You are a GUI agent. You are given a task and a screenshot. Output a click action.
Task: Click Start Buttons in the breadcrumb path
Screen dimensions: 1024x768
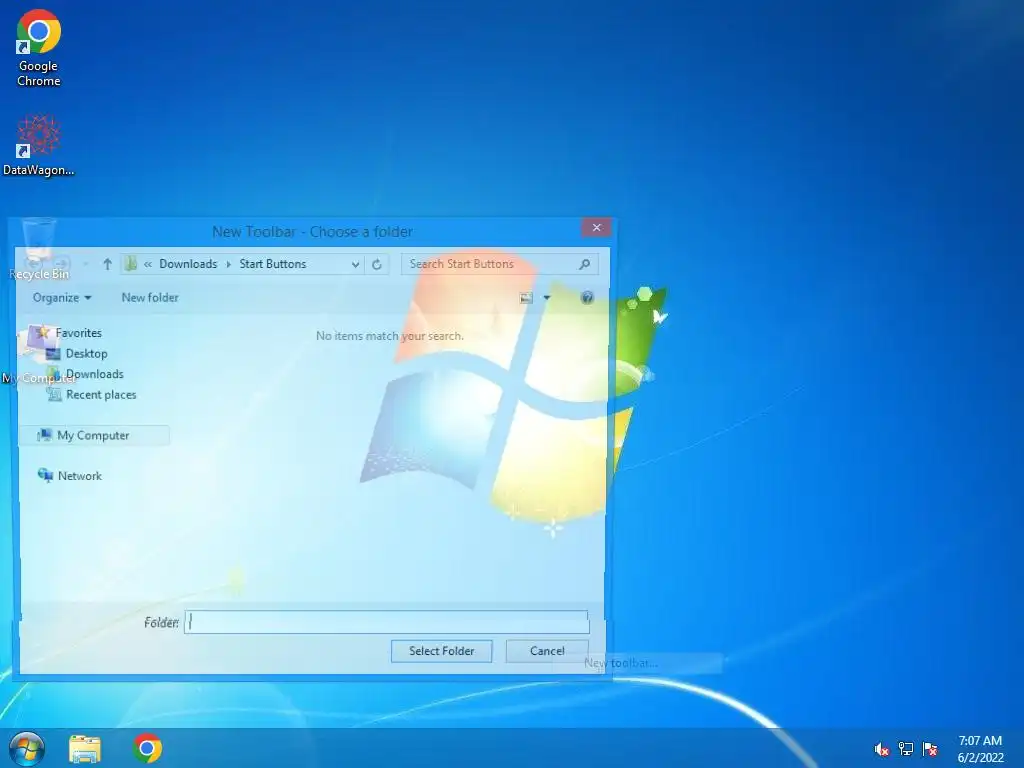tap(272, 264)
